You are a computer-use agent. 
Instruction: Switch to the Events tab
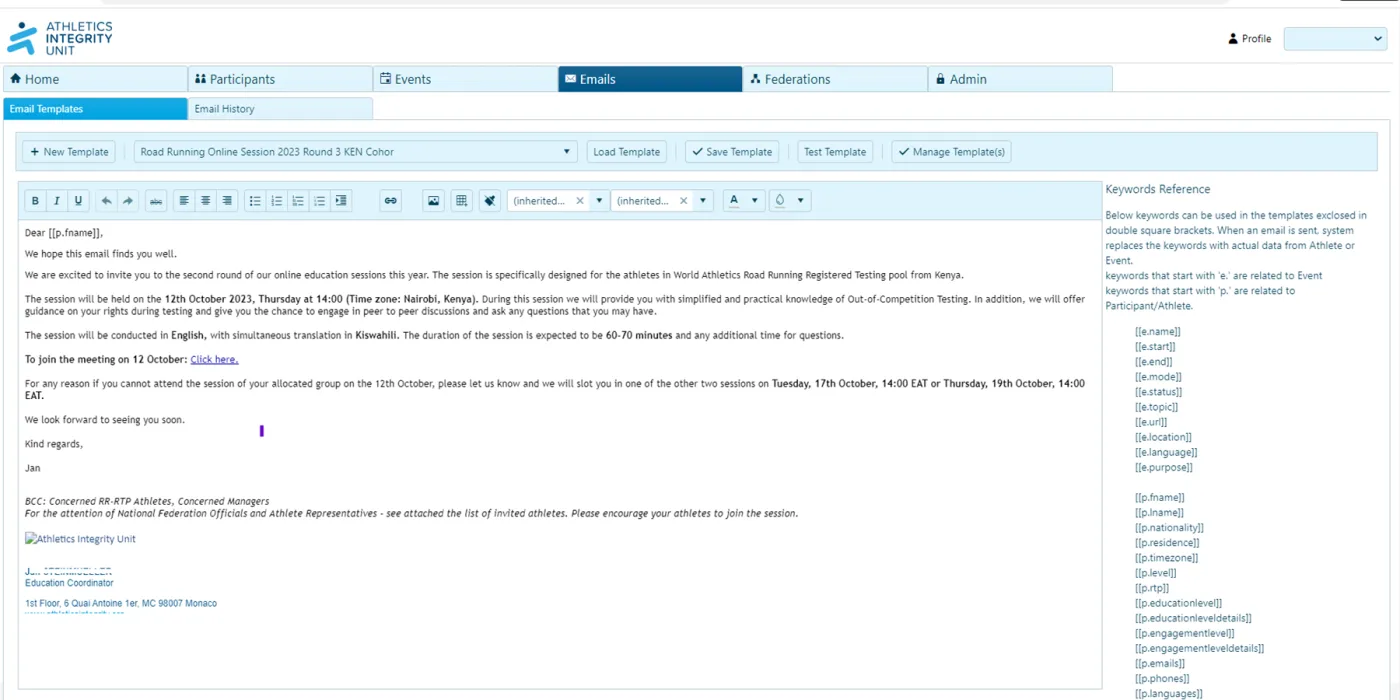click(465, 79)
